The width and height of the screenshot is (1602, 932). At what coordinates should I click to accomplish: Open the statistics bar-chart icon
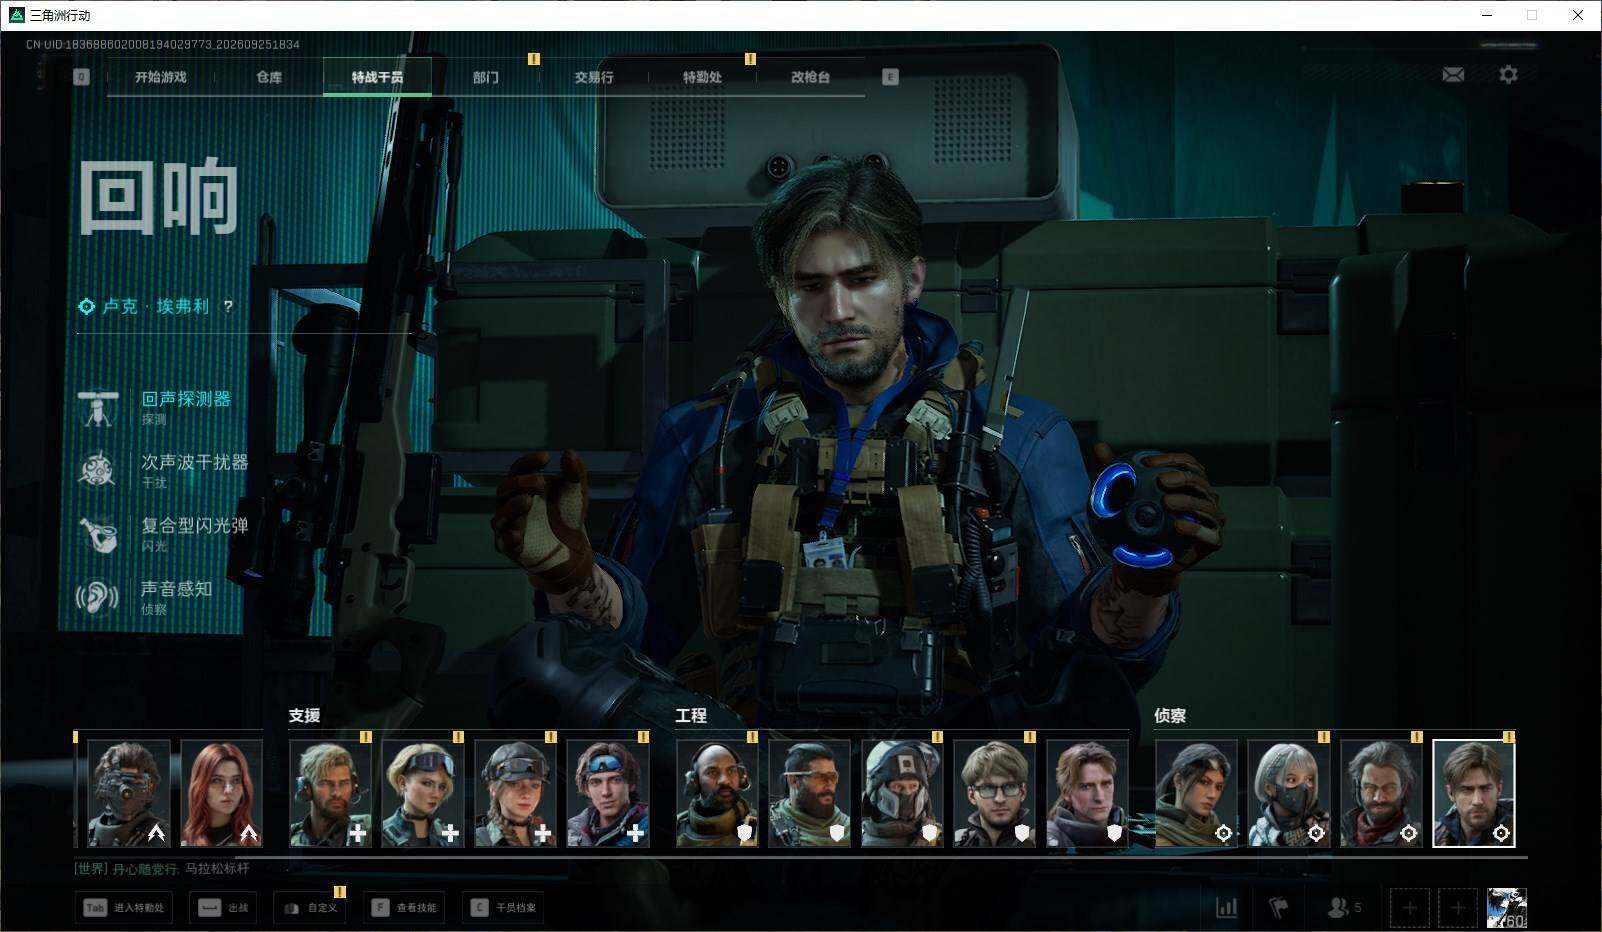click(x=1226, y=907)
